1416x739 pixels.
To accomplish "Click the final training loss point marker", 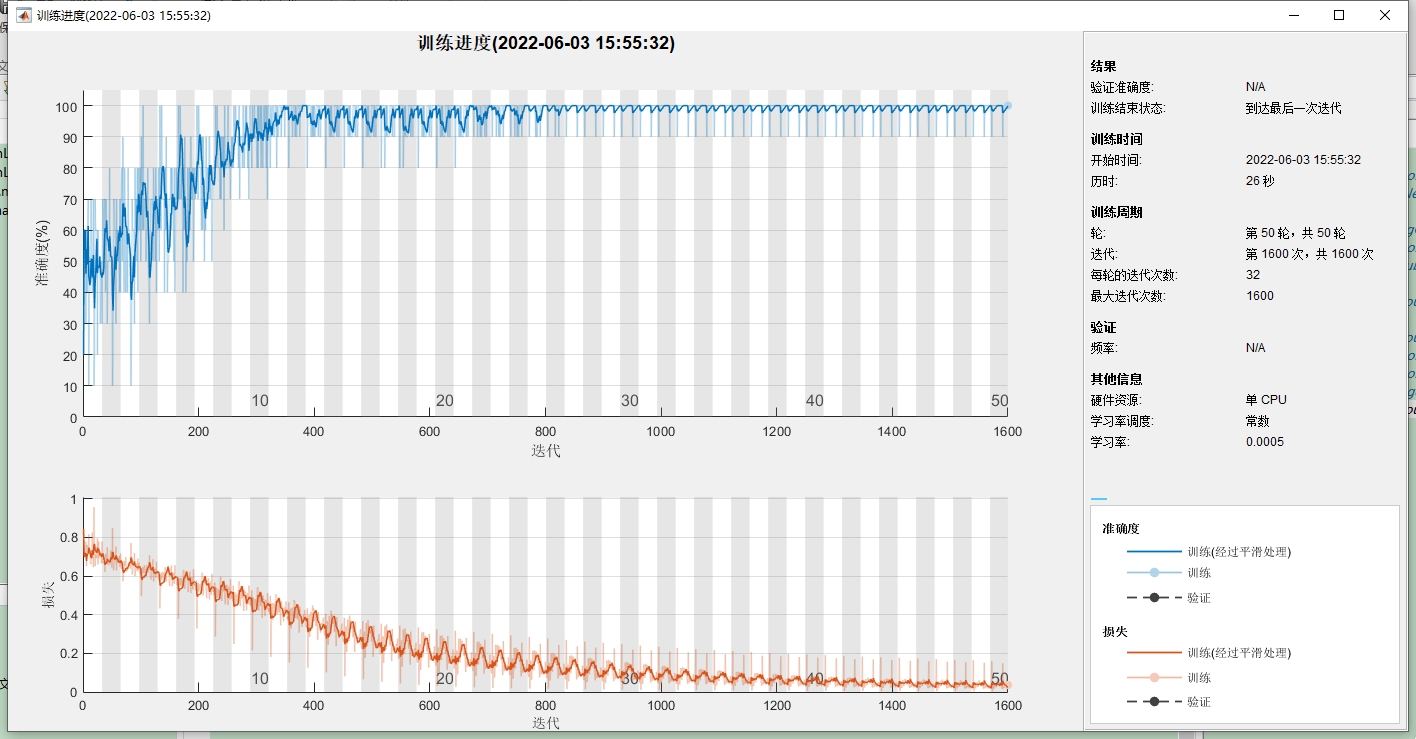I will (x=1007, y=685).
